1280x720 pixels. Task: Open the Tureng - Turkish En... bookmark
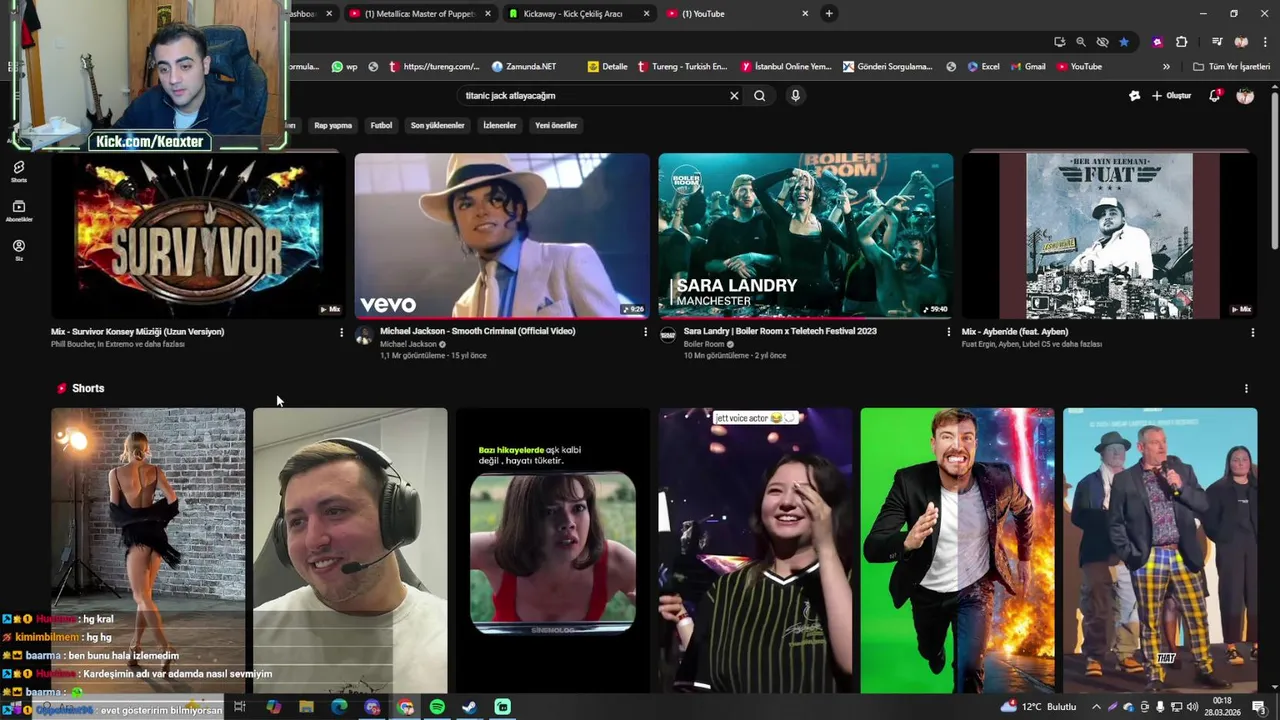[x=683, y=67]
